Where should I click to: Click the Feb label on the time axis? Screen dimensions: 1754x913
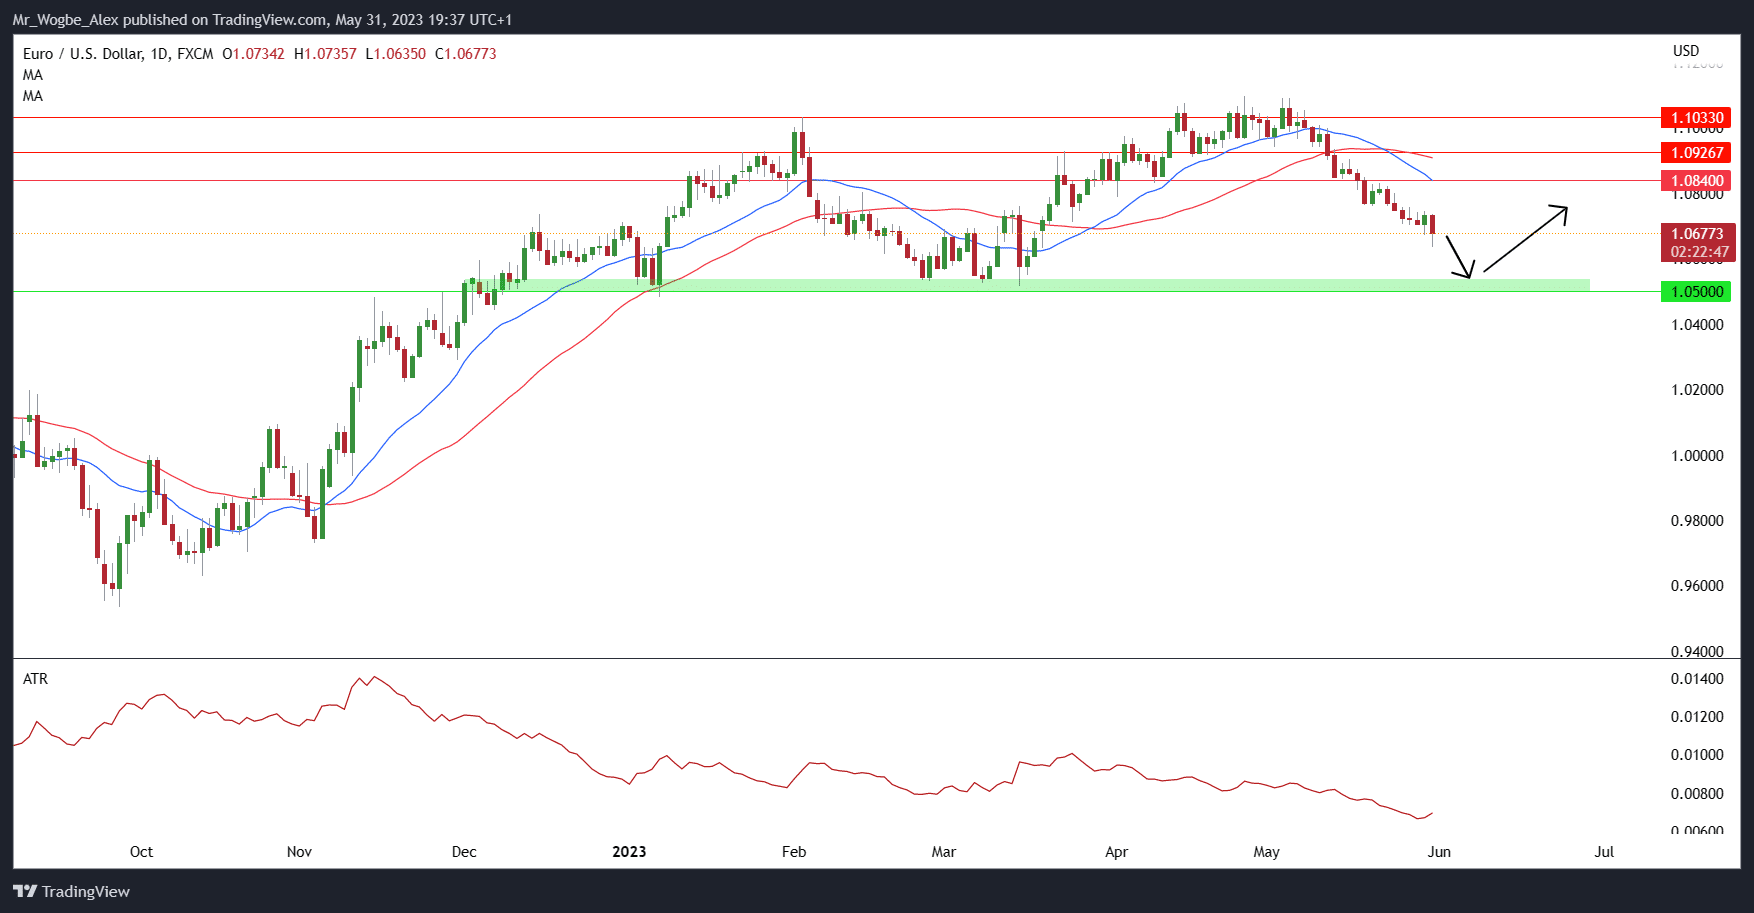tap(794, 852)
